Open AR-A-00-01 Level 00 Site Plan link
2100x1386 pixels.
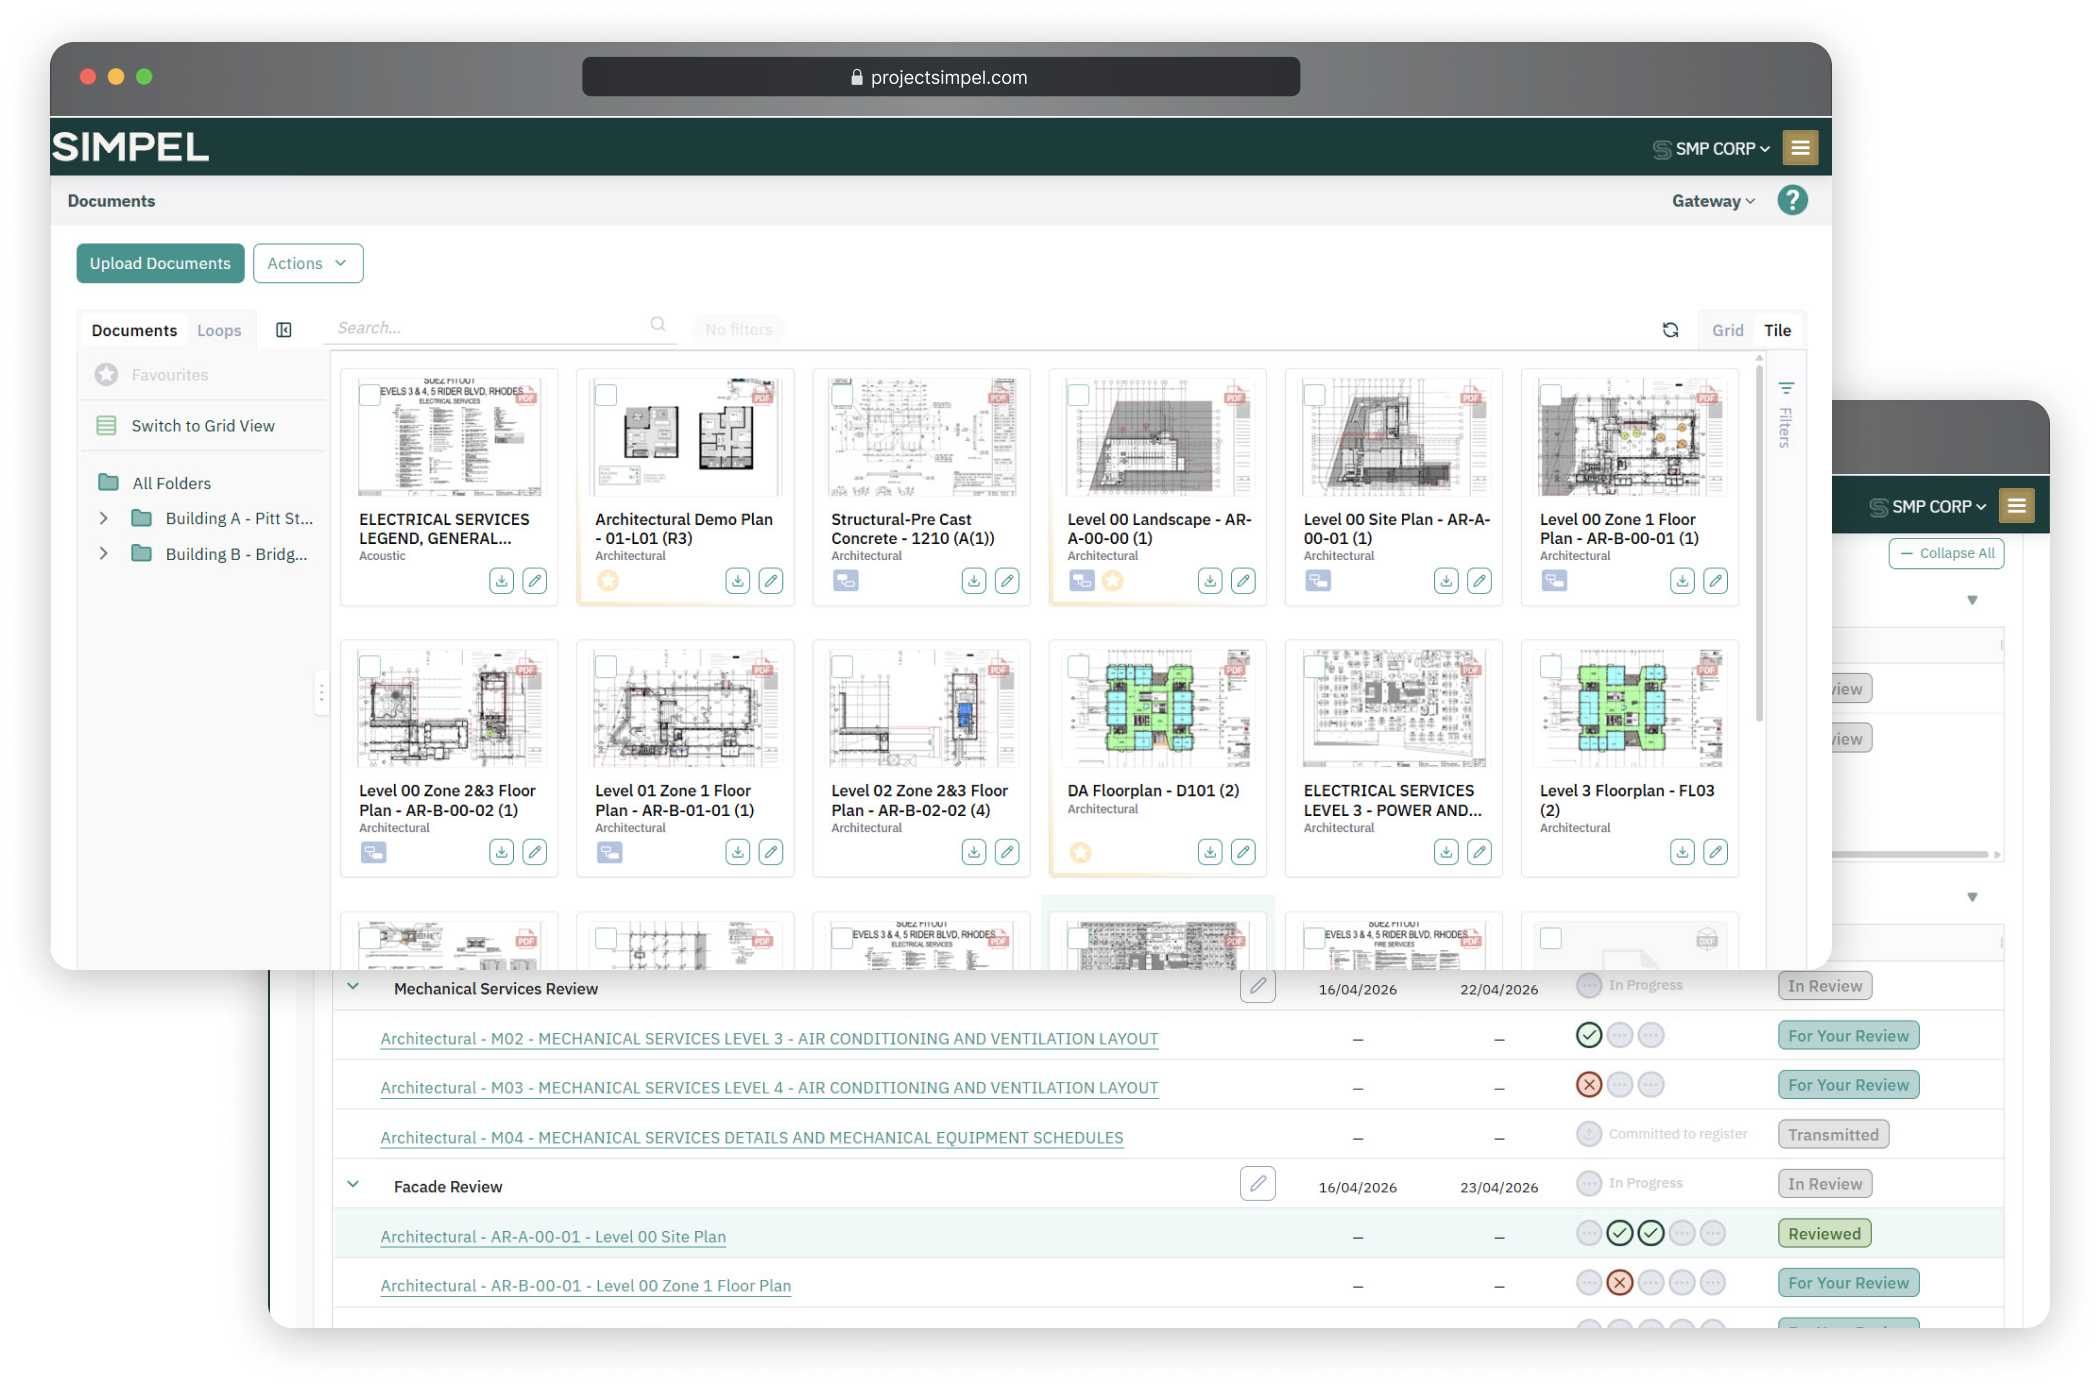click(553, 1236)
